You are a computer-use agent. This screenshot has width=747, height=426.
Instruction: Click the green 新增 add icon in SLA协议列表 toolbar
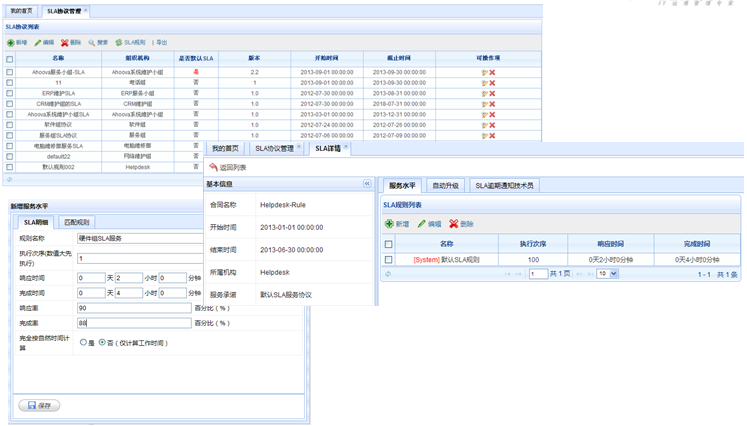coord(11,43)
